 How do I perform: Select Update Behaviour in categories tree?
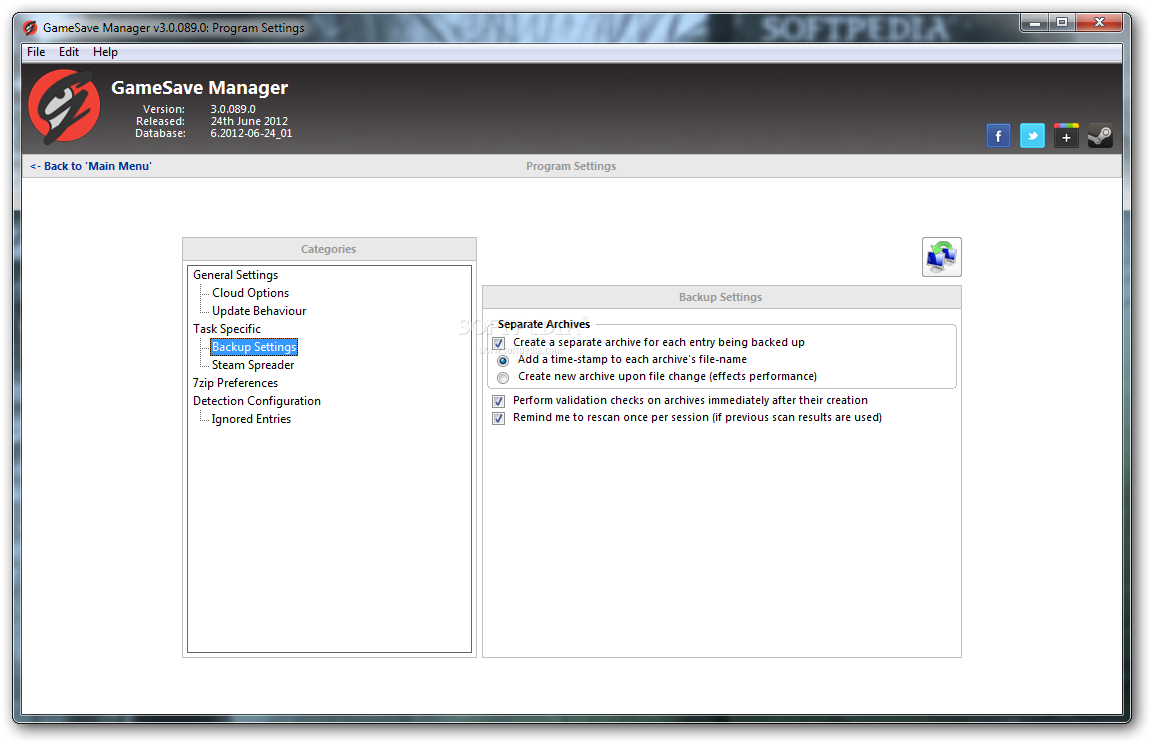(x=259, y=311)
